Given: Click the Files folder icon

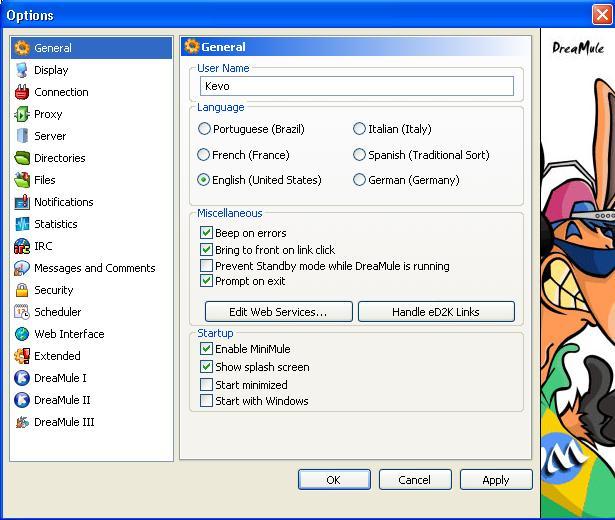Looking at the screenshot, I should click(22, 180).
